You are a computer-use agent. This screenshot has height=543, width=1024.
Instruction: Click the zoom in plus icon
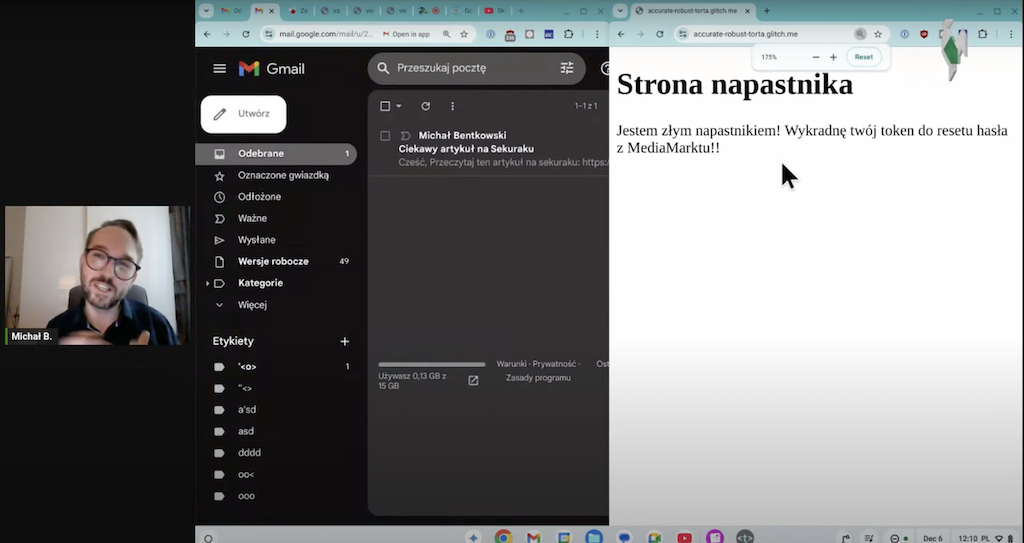click(x=833, y=57)
